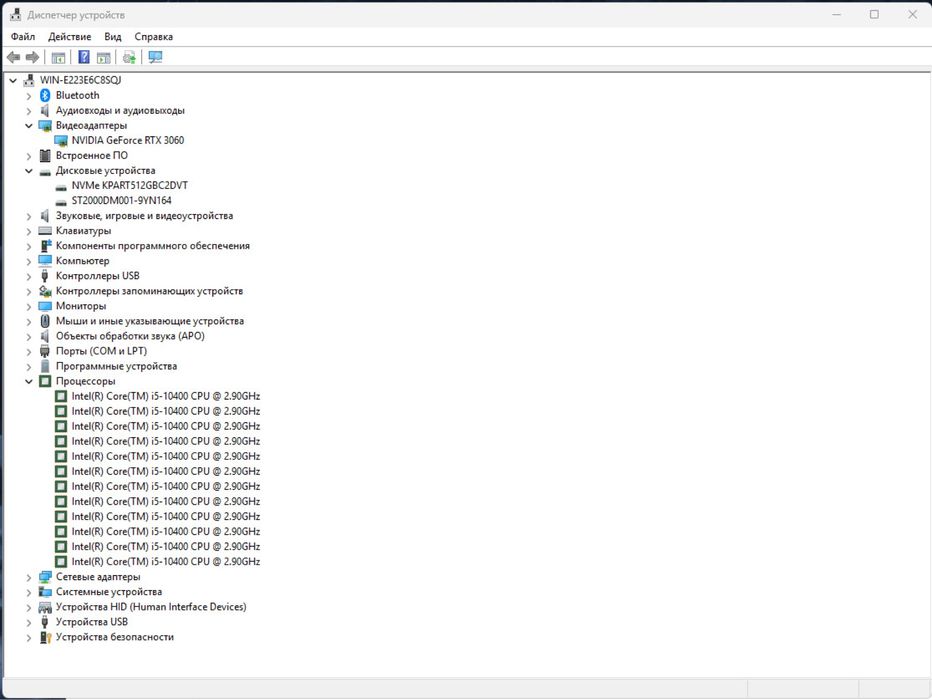
Task: Click the monitor icon beside Мониторы
Action: pos(45,306)
